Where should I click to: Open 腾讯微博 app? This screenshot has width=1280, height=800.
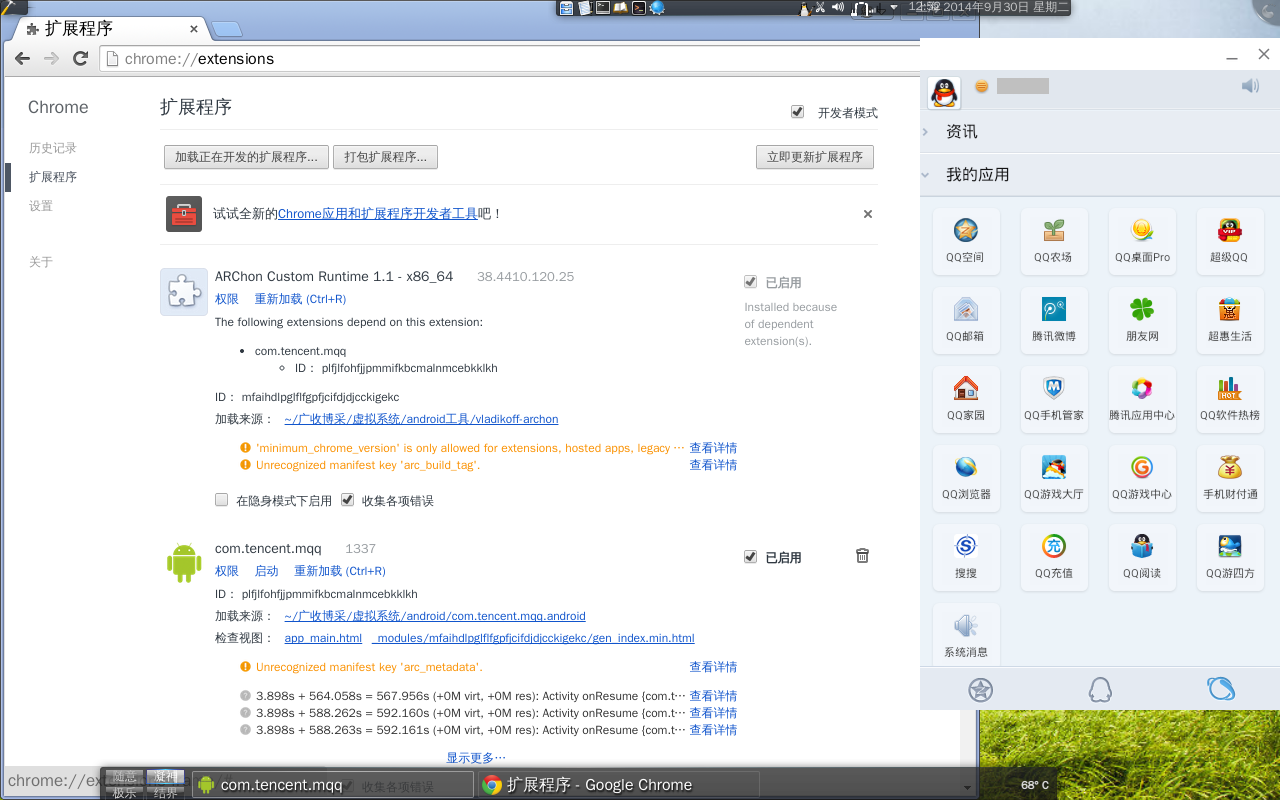[1053, 320]
